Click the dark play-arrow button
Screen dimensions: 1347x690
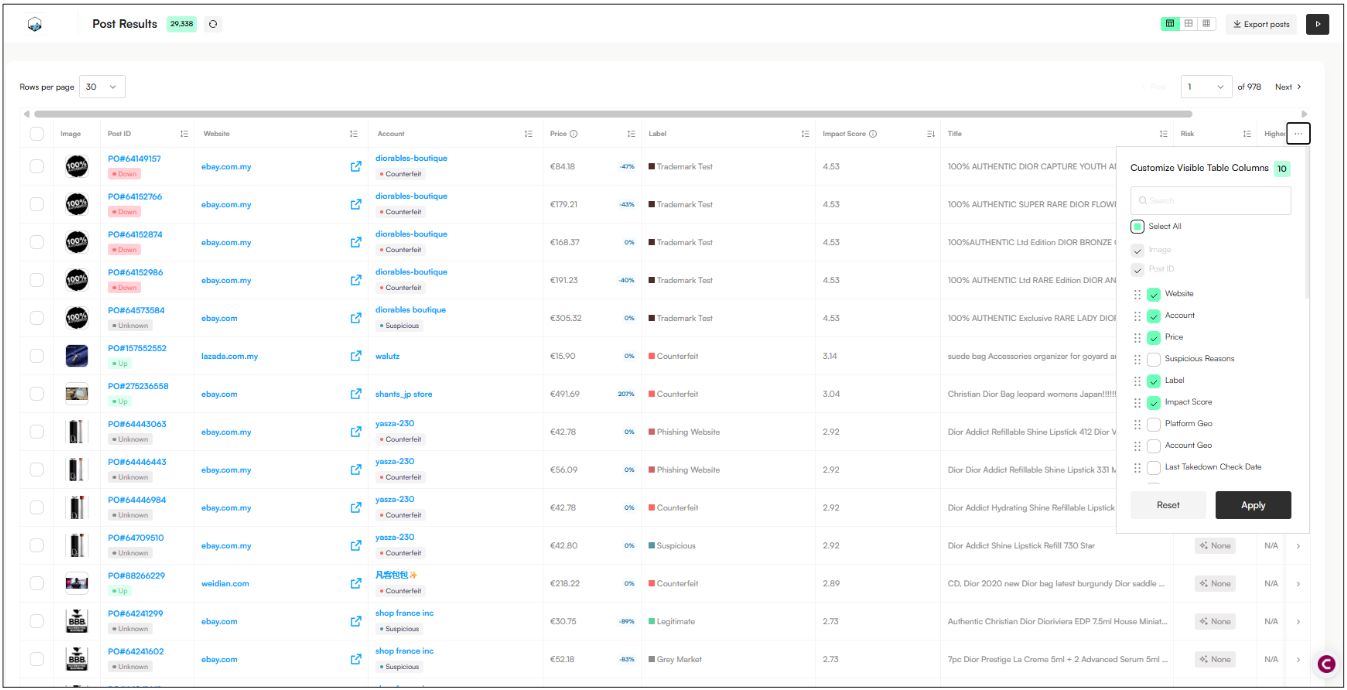click(x=1317, y=24)
